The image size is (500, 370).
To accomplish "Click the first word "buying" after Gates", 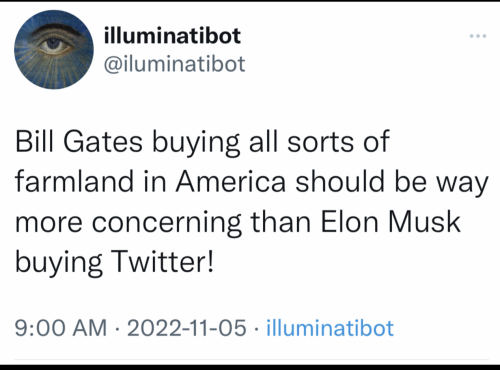I will click(x=196, y=144).
